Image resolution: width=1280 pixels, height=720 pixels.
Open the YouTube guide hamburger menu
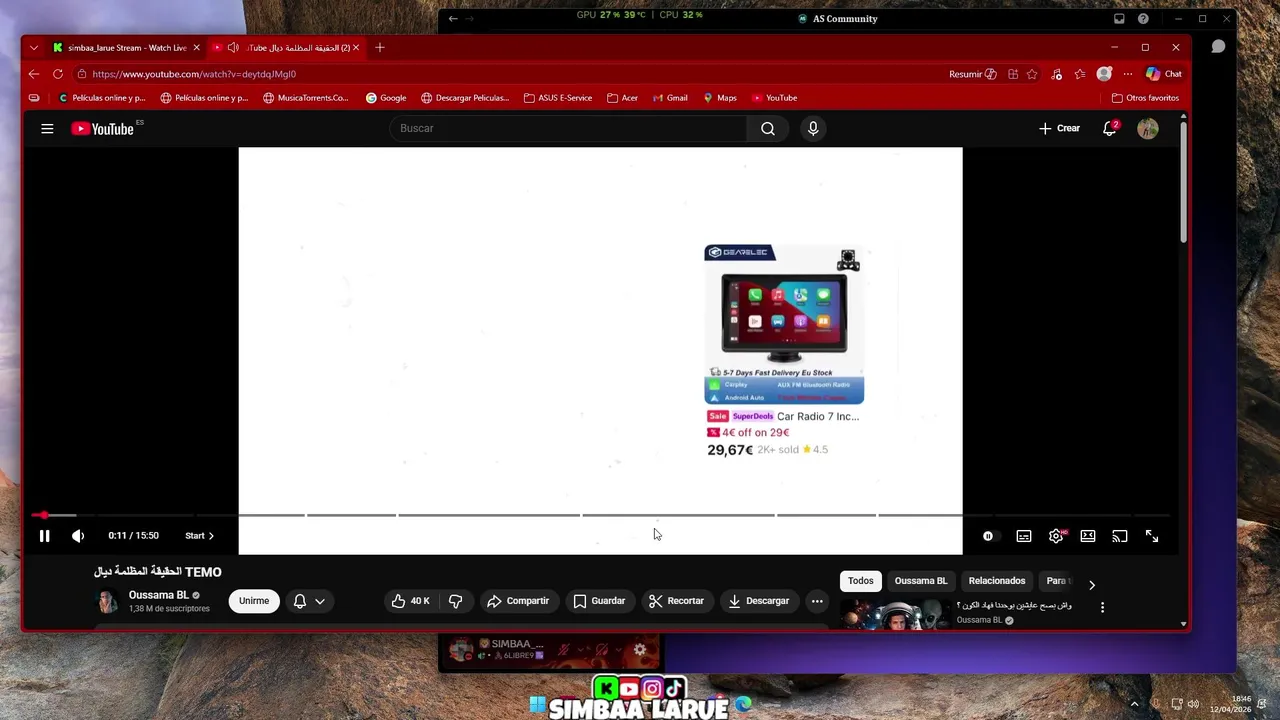click(47, 128)
